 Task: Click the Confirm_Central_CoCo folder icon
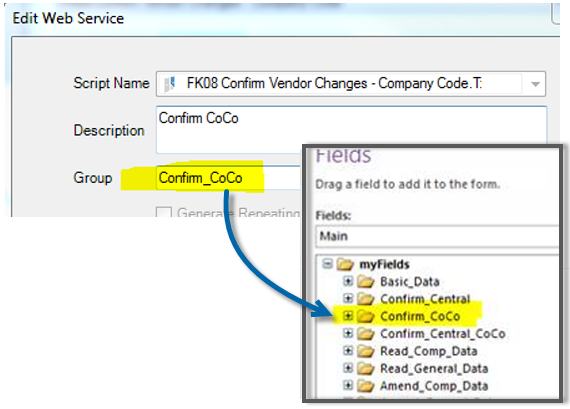coord(365,333)
